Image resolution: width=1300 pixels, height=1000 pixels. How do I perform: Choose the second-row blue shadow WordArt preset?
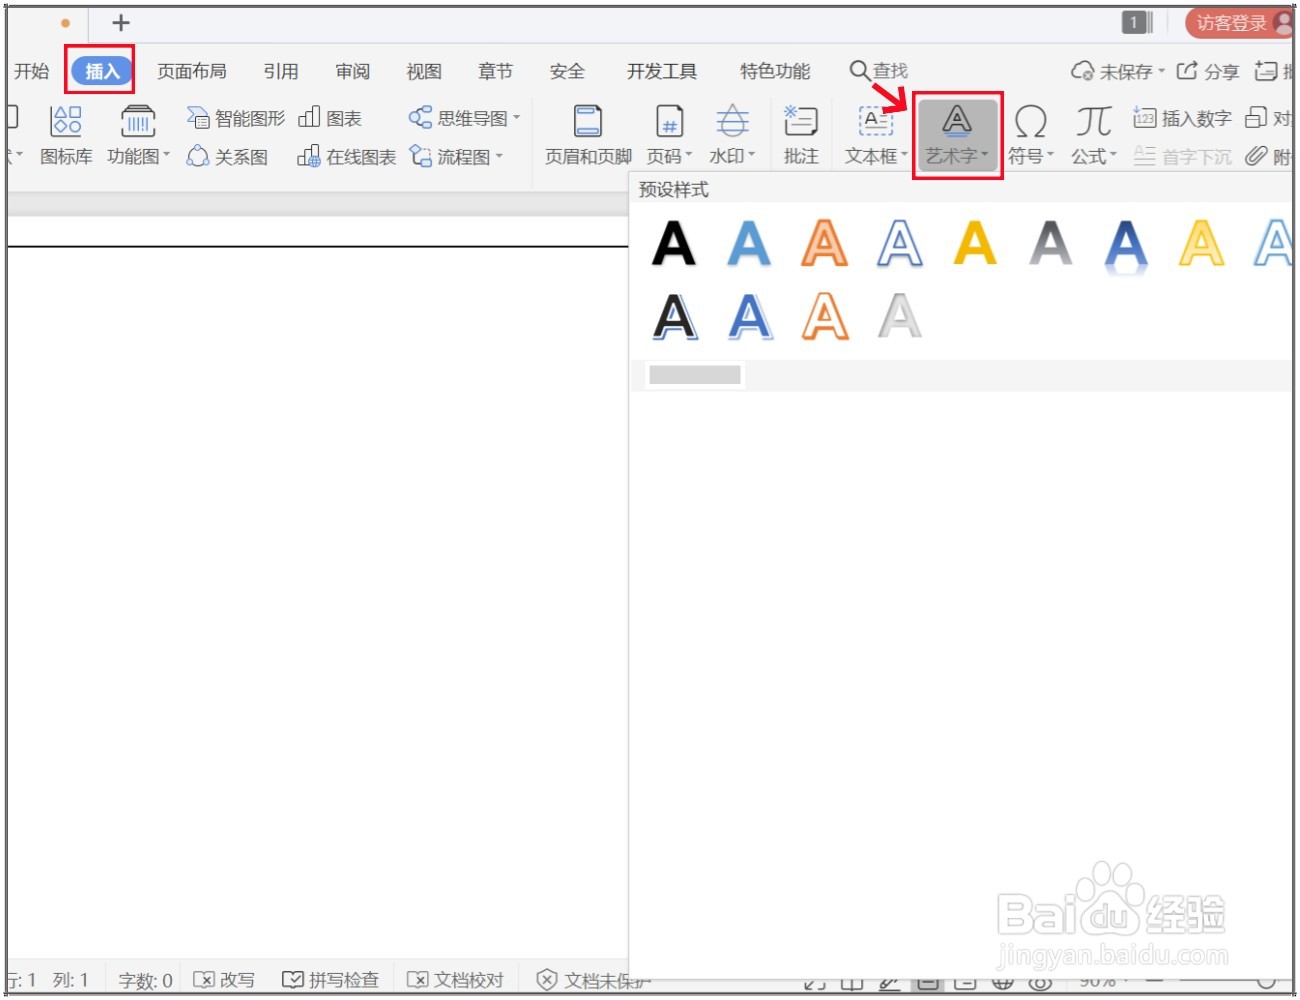click(749, 318)
